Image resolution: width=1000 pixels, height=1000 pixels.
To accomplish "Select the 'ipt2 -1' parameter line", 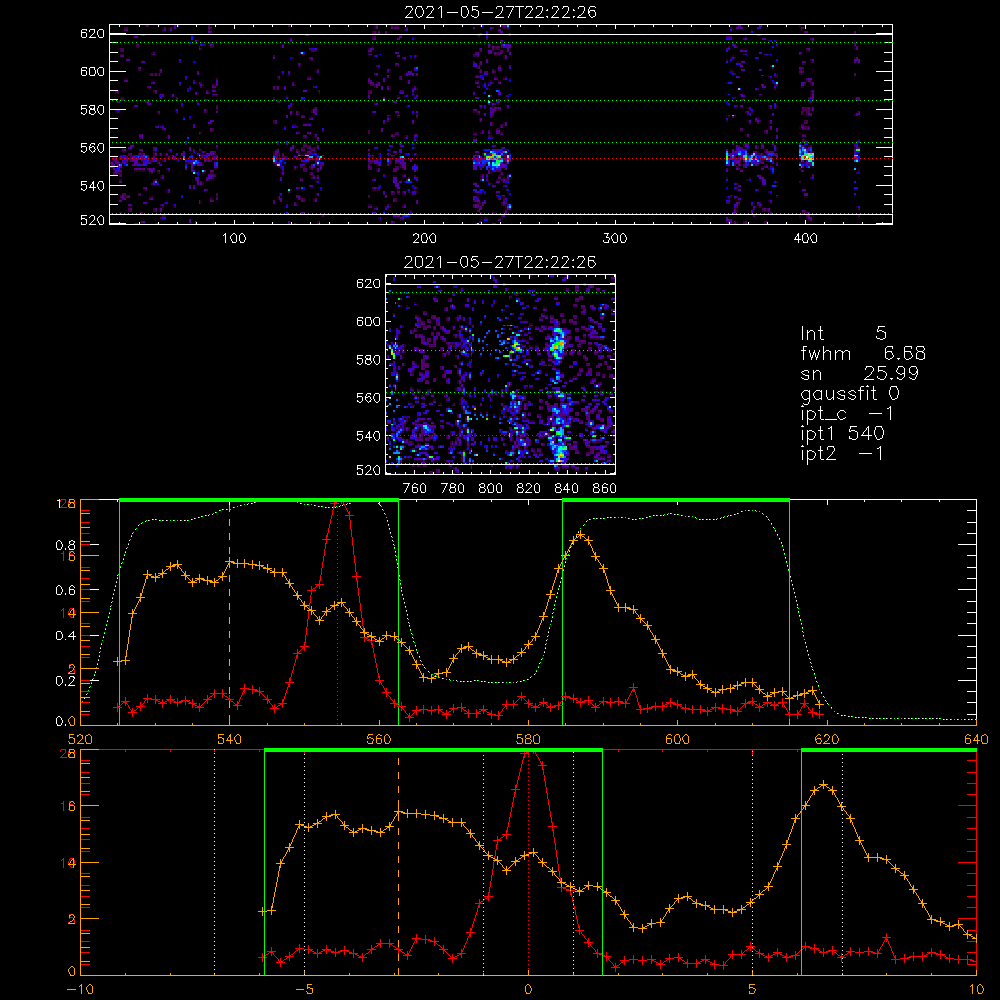I will tap(842, 453).
